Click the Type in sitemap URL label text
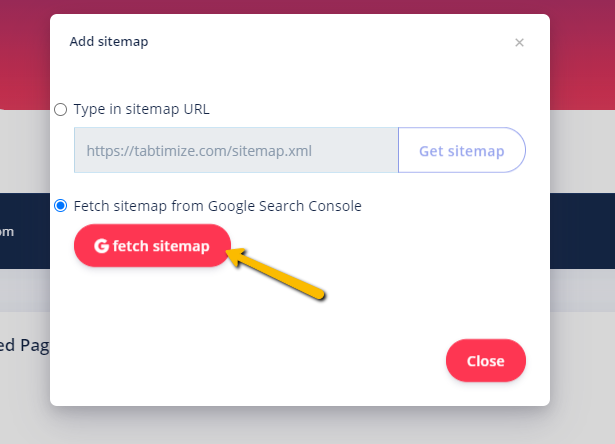This screenshot has height=444, width=615. (x=142, y=109)
